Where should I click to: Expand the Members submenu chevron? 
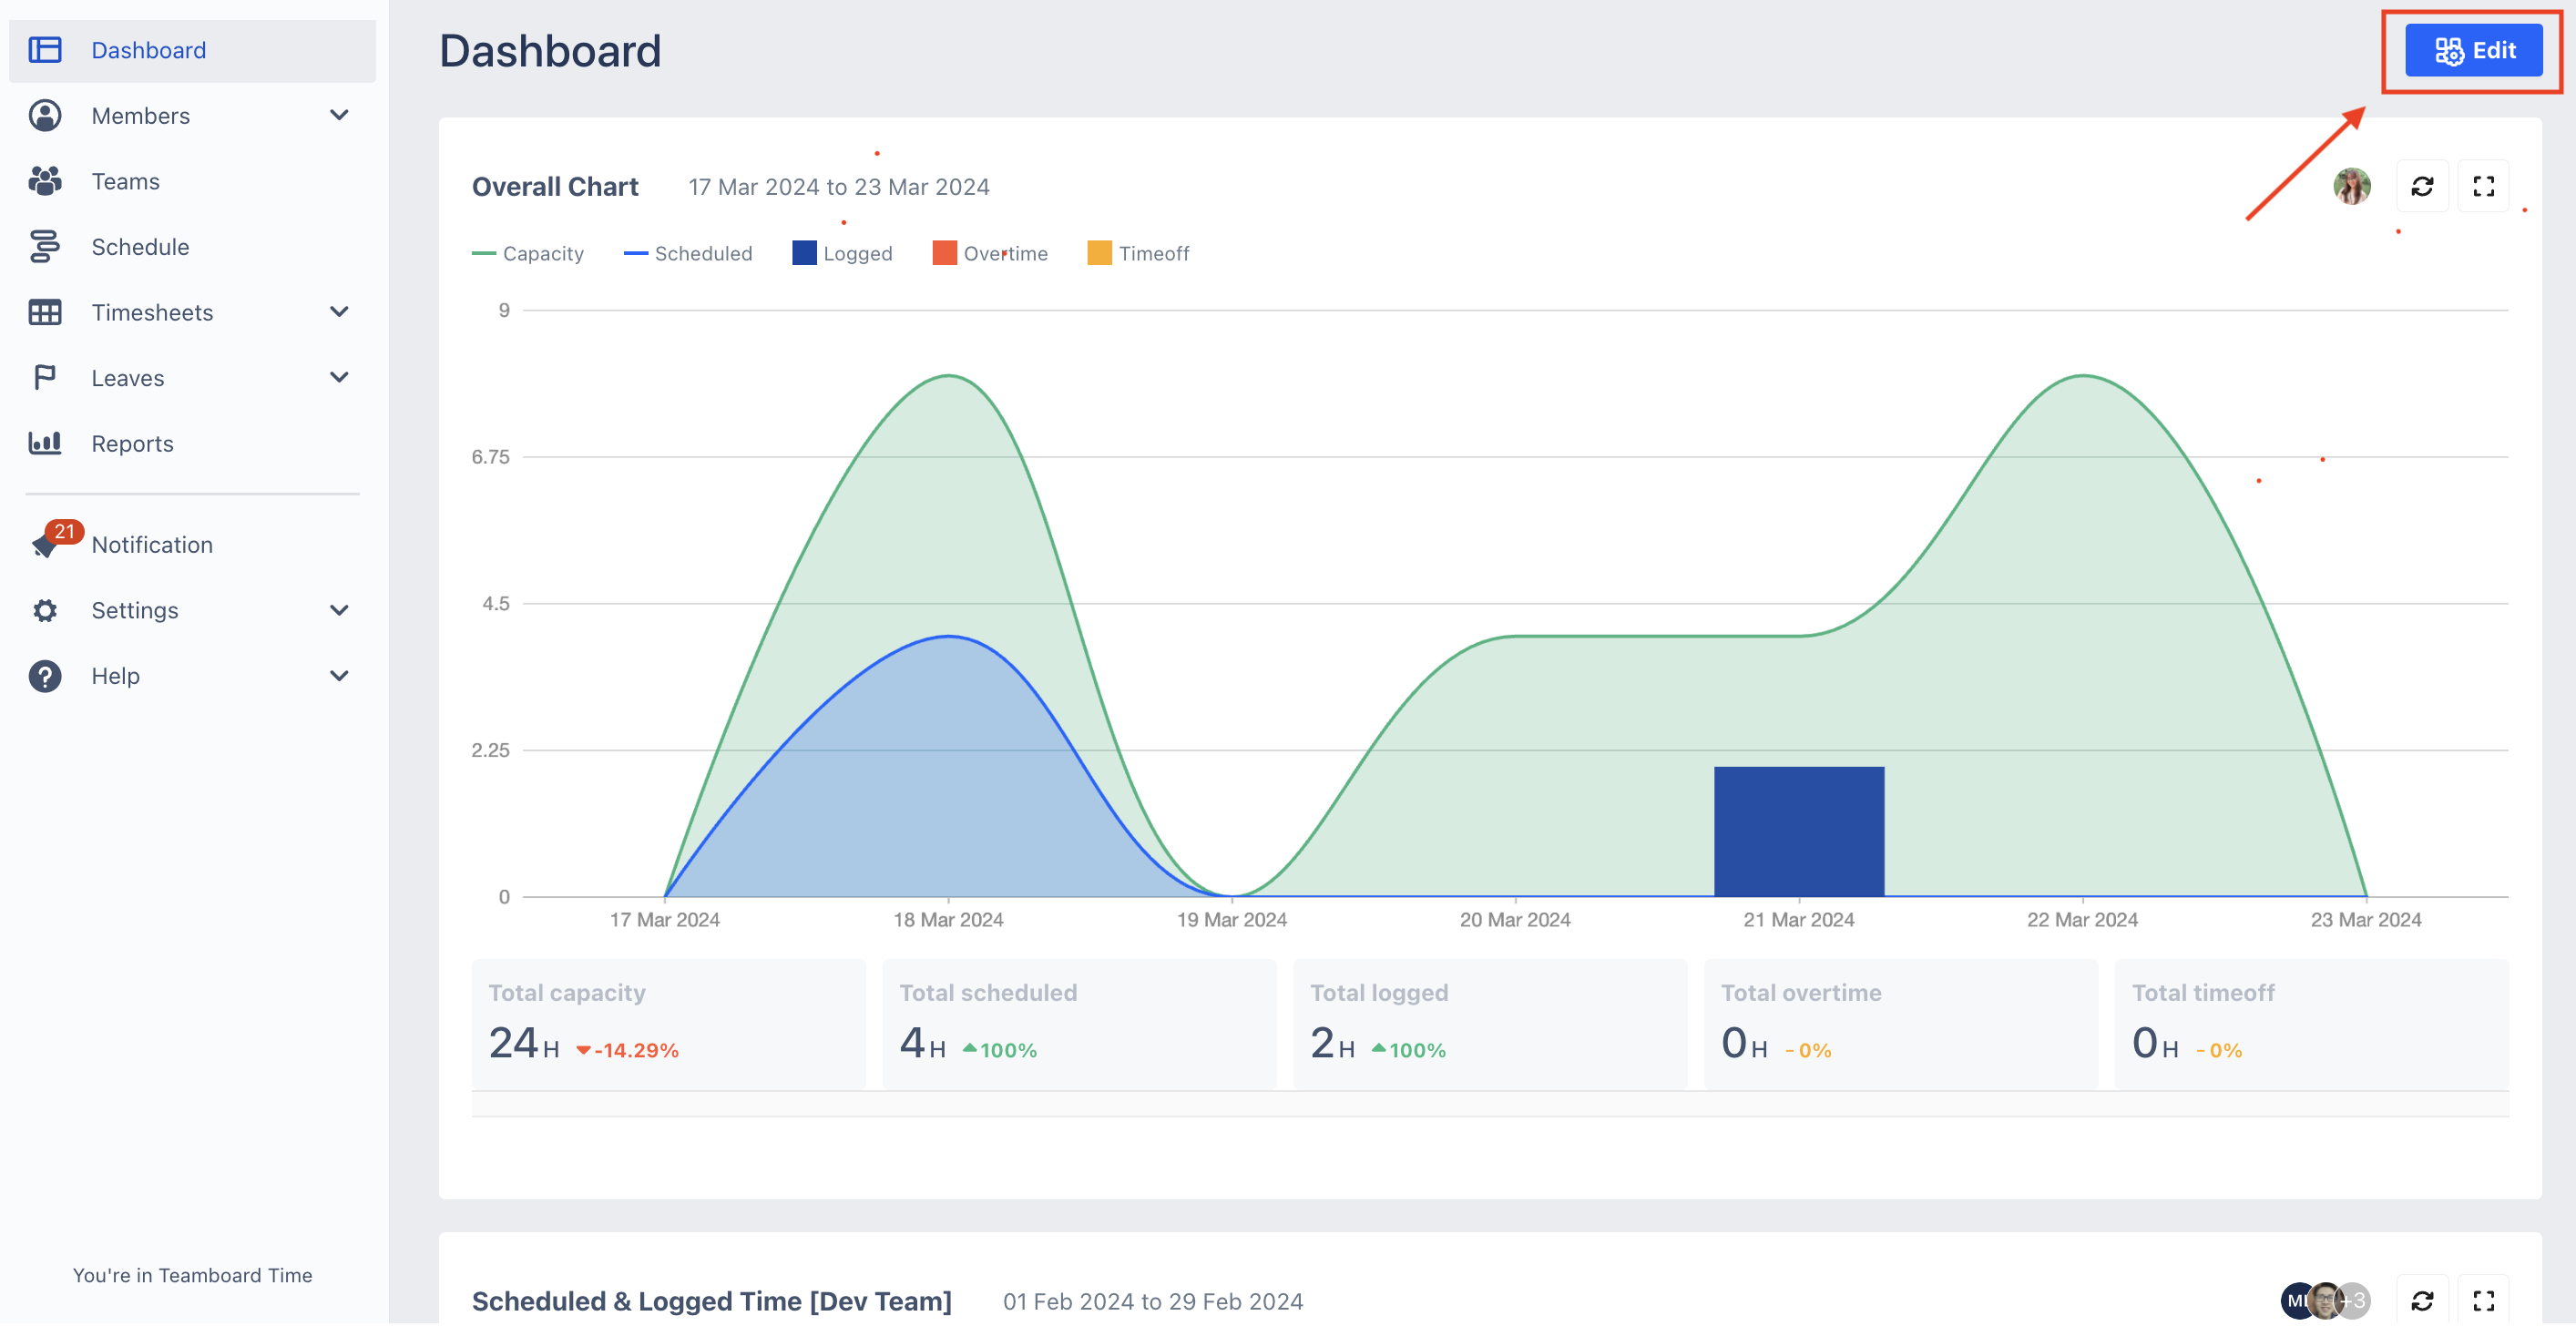coord(339,115)
